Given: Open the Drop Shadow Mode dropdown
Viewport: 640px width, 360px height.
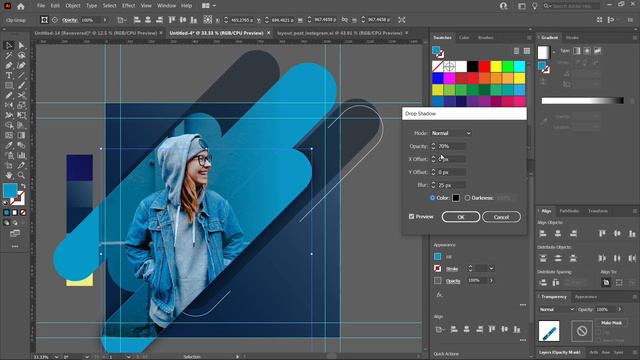Looking at the screenshot, I should coord(451,133).
